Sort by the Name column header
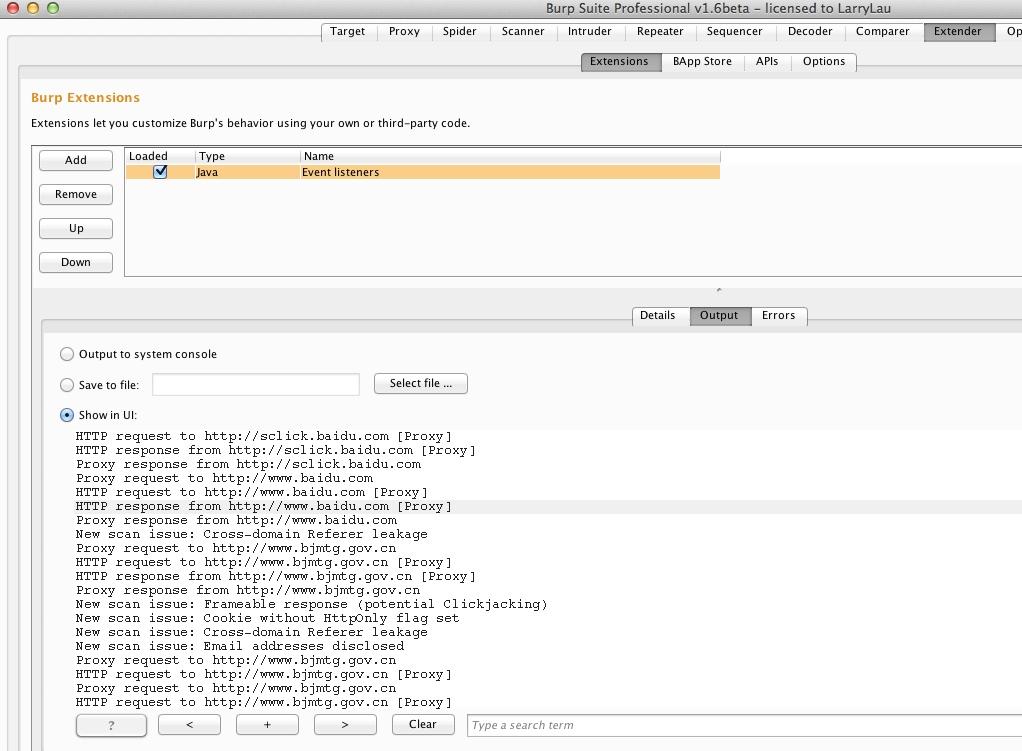This screenshot has height=751, width=1022. [x=510, y=156]
